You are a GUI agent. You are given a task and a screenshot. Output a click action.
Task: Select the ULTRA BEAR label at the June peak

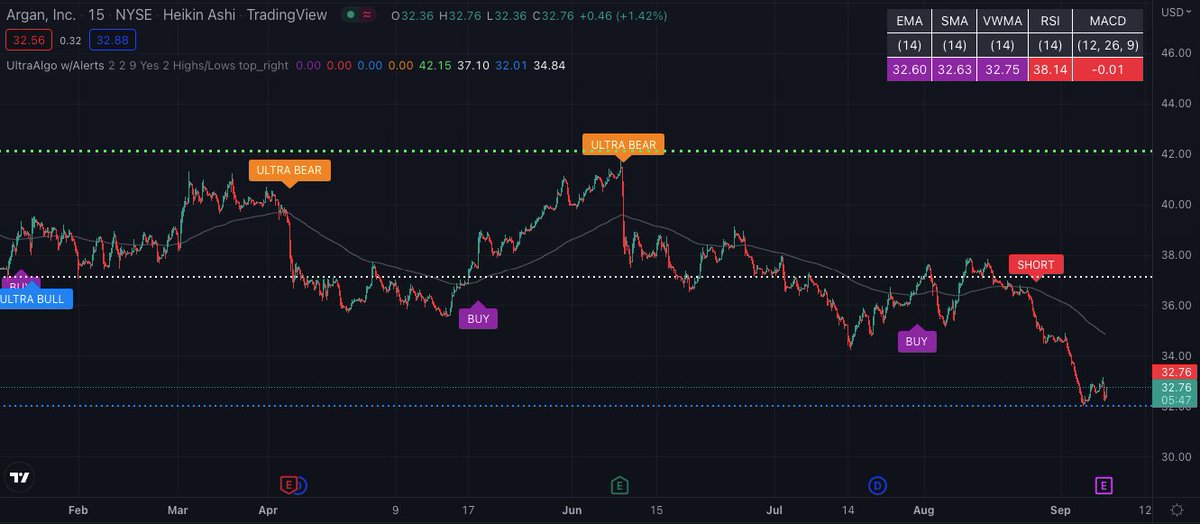[x=623, y=147]
